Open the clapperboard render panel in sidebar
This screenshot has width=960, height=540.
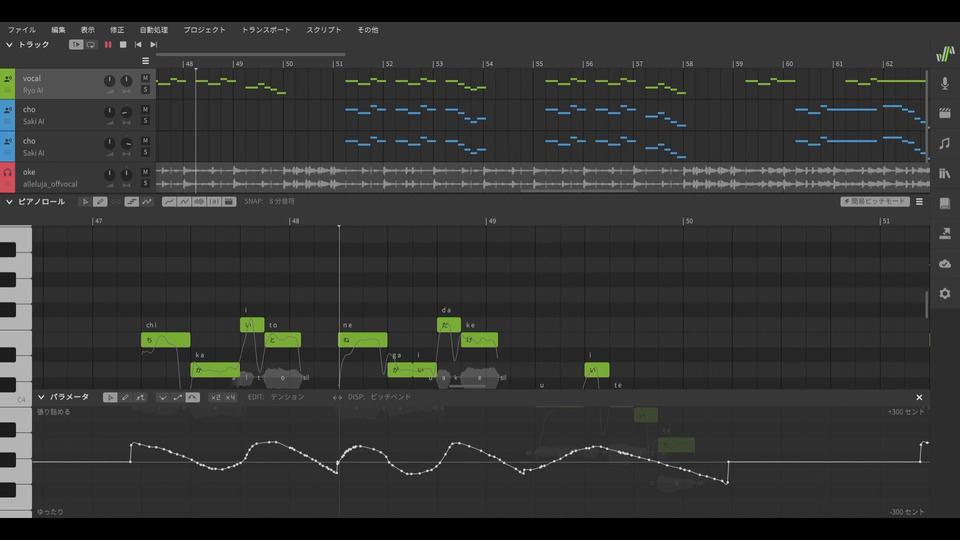(945, 113)
